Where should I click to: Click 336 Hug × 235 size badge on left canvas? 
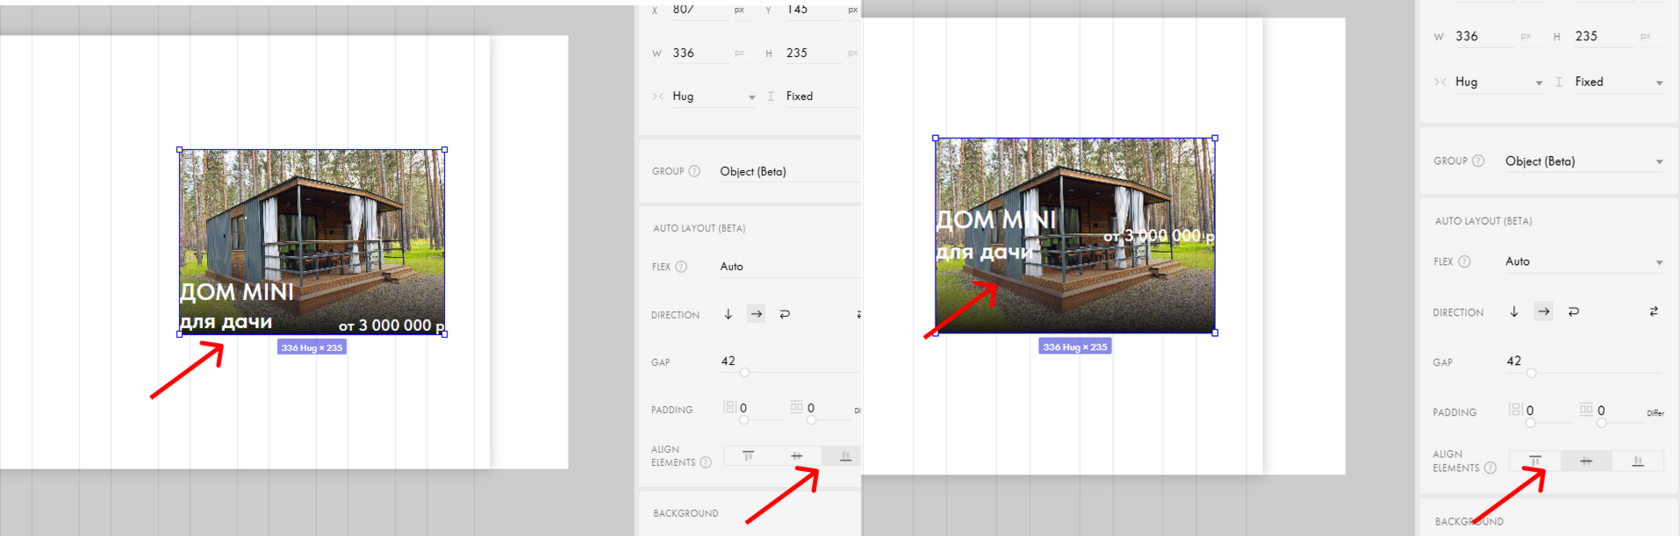tap(312, 348)
